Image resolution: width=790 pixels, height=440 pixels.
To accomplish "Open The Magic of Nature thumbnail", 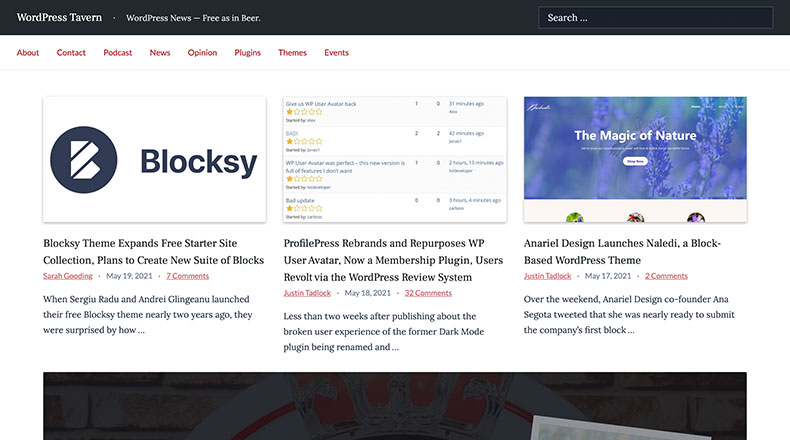I will [635, 159].
